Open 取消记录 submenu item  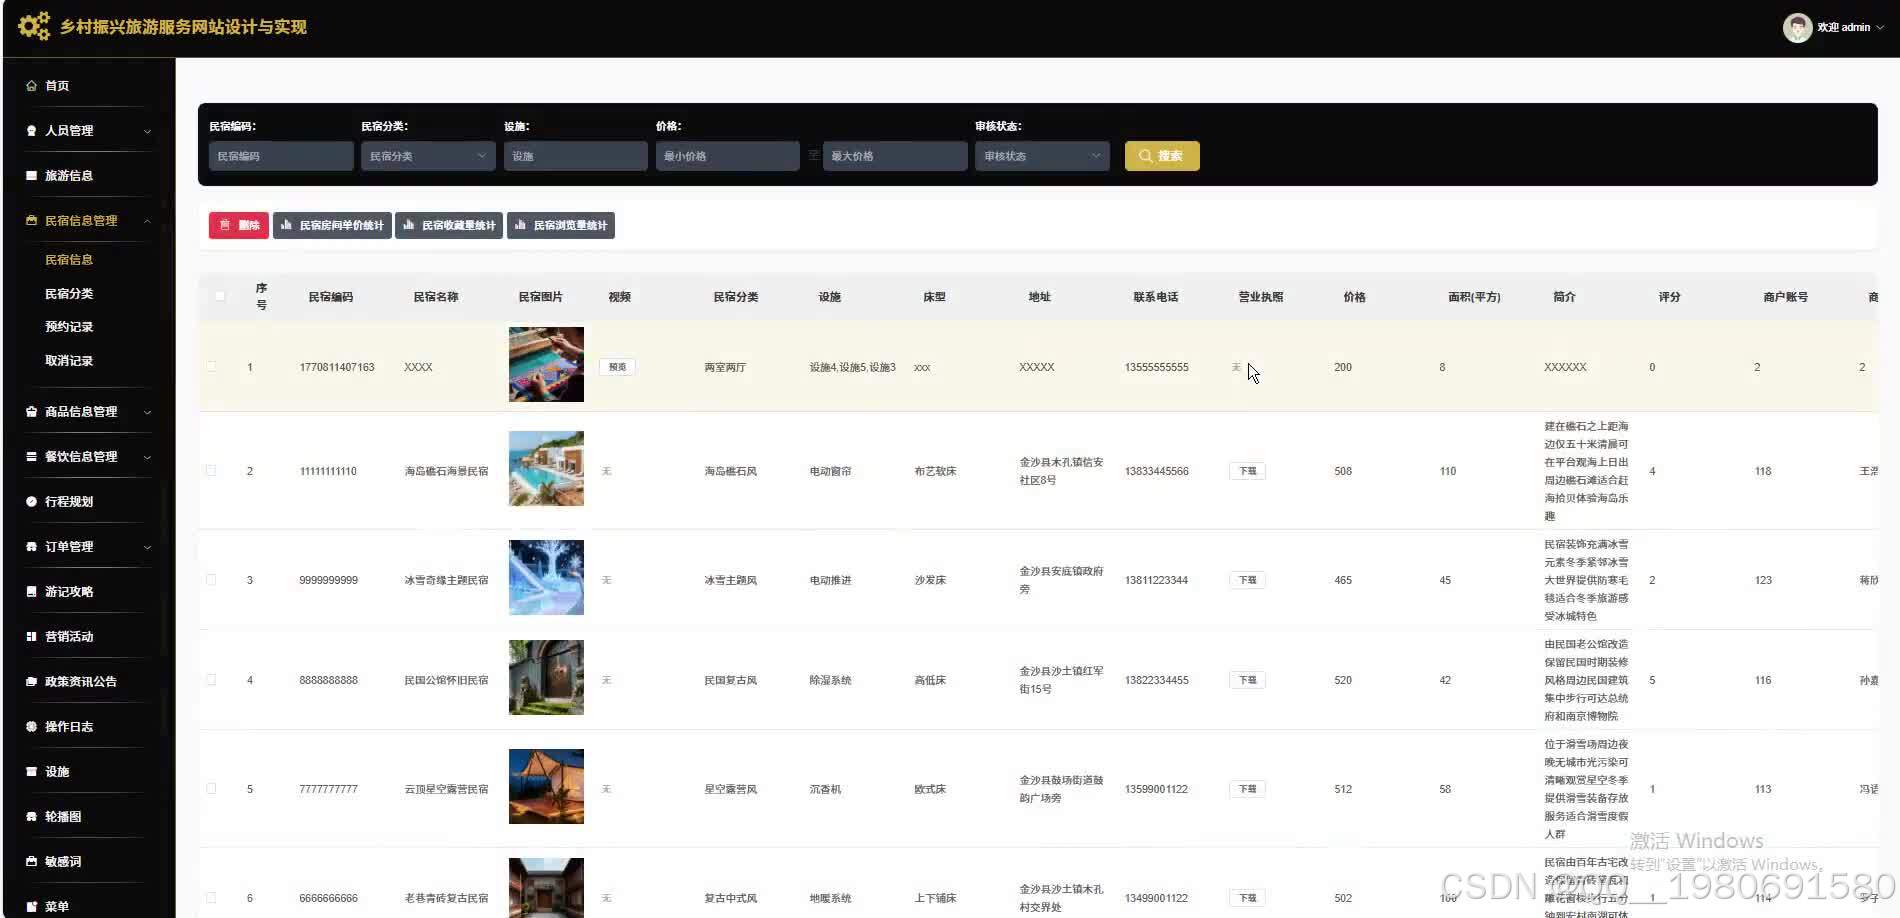pos(69,361)
